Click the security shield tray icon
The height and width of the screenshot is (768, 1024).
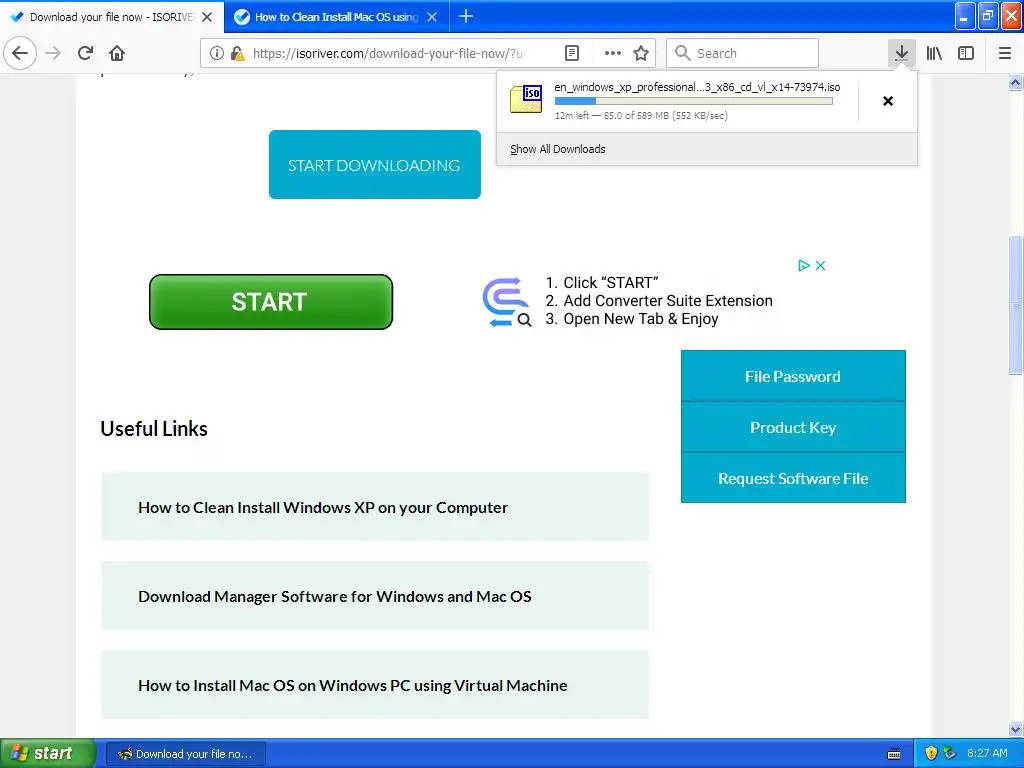click(x=931, y=753)
